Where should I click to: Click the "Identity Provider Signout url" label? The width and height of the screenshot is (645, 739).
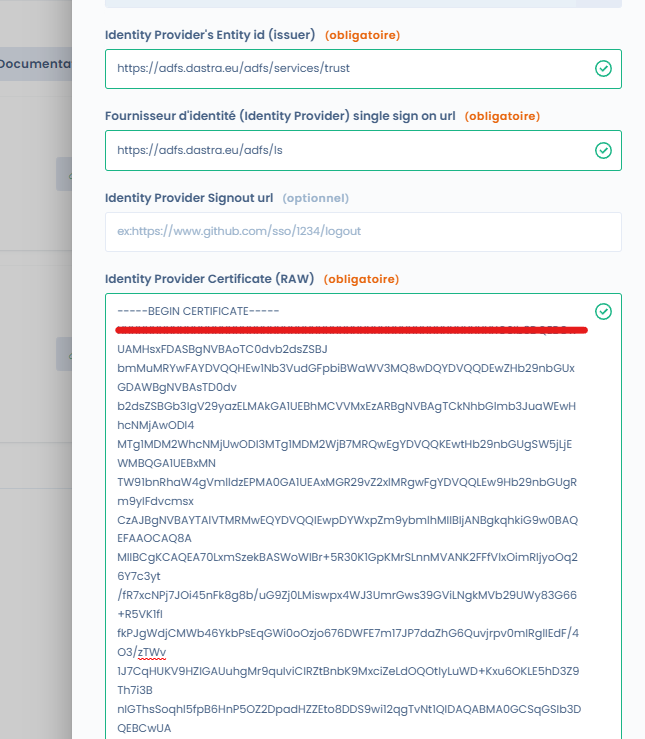coord(190,198)
